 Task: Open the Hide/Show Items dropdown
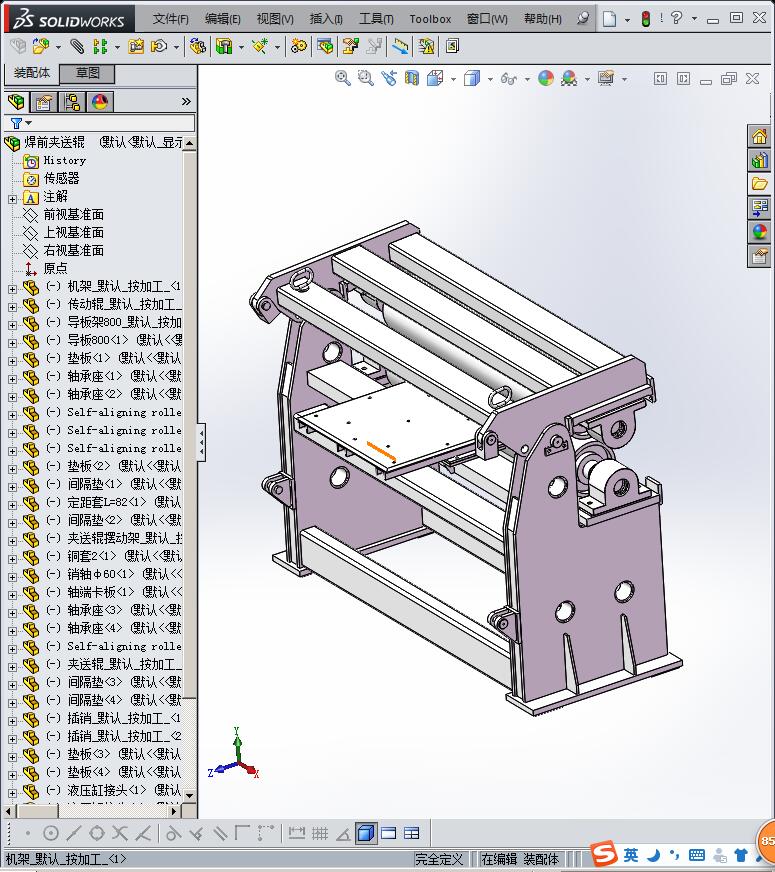527,80
